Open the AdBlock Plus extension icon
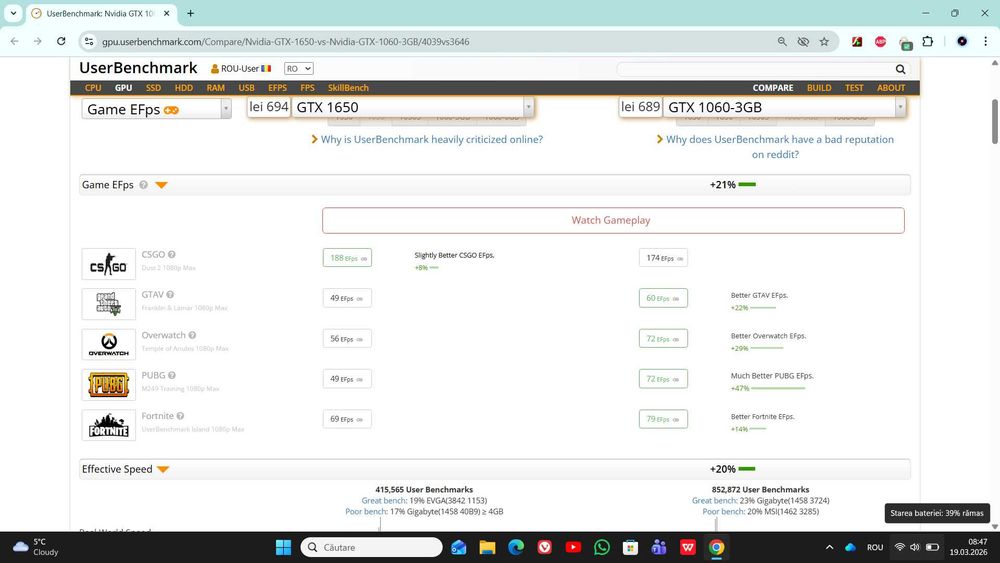Image resolution: width=1000 pixels, height=563 pixels. 880,41
